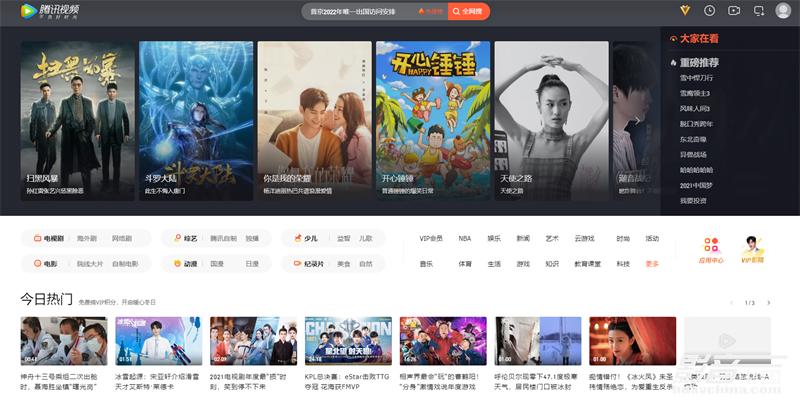Open the 你是我的荣耀 poster
800x401 pixels.
coord(315,121)
